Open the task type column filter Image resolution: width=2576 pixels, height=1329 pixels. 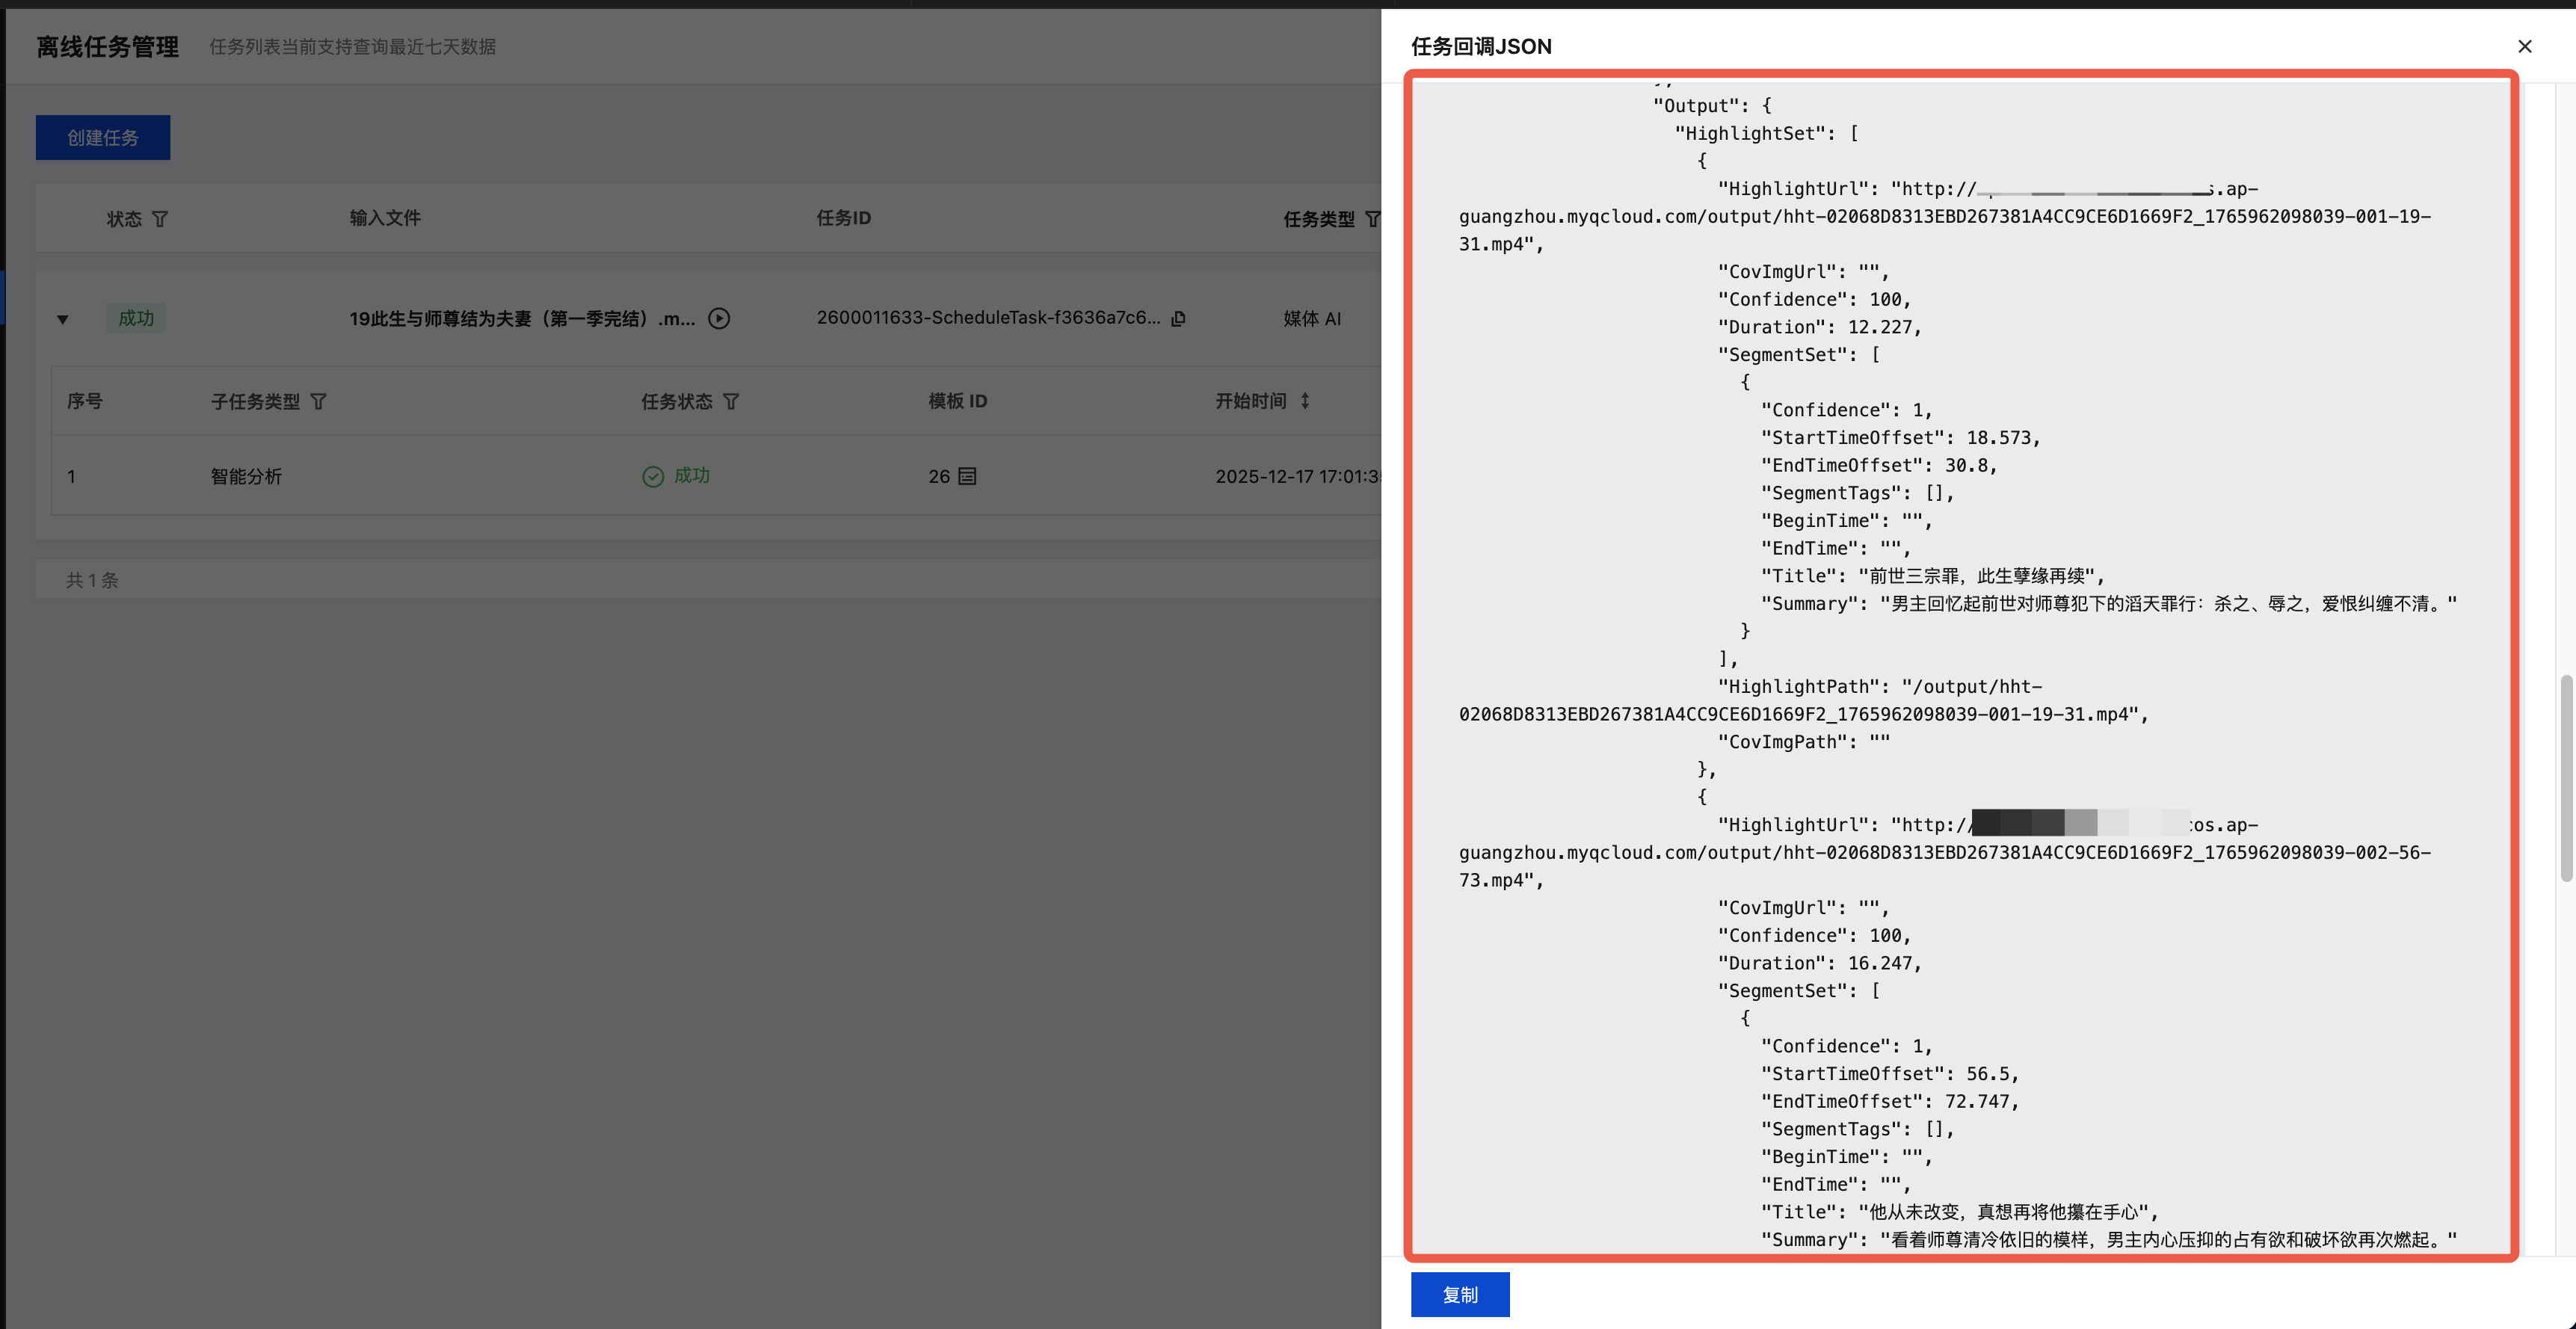[x=1372, y=219]
